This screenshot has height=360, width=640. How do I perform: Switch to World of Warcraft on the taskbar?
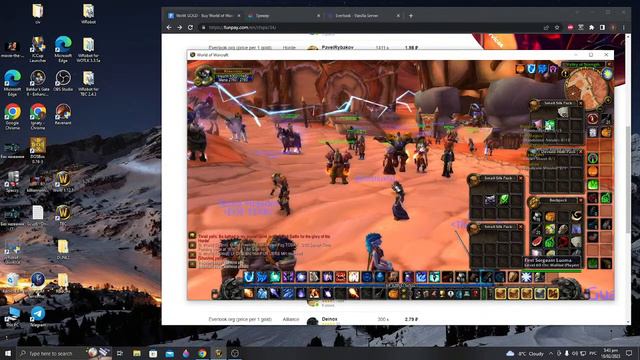pyautogui.click(x=219, y=353)
